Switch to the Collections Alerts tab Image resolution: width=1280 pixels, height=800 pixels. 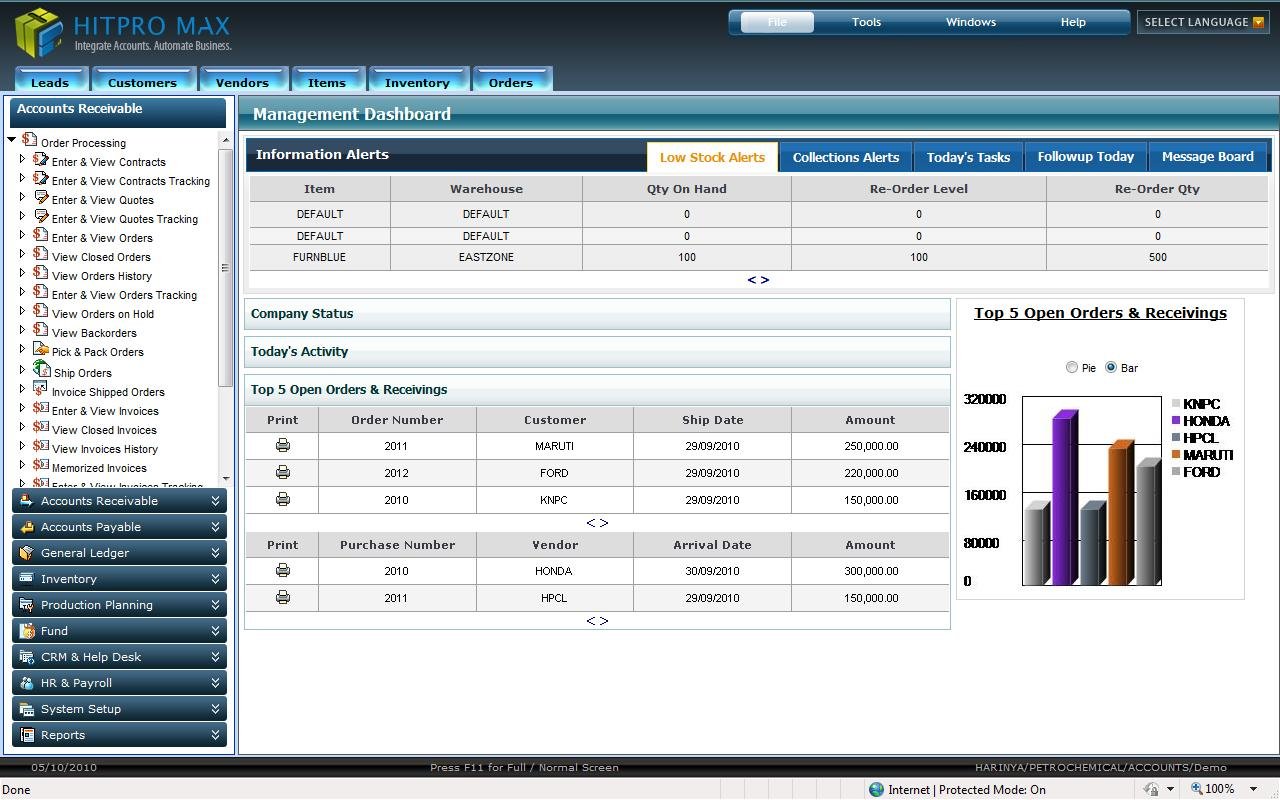845,157
